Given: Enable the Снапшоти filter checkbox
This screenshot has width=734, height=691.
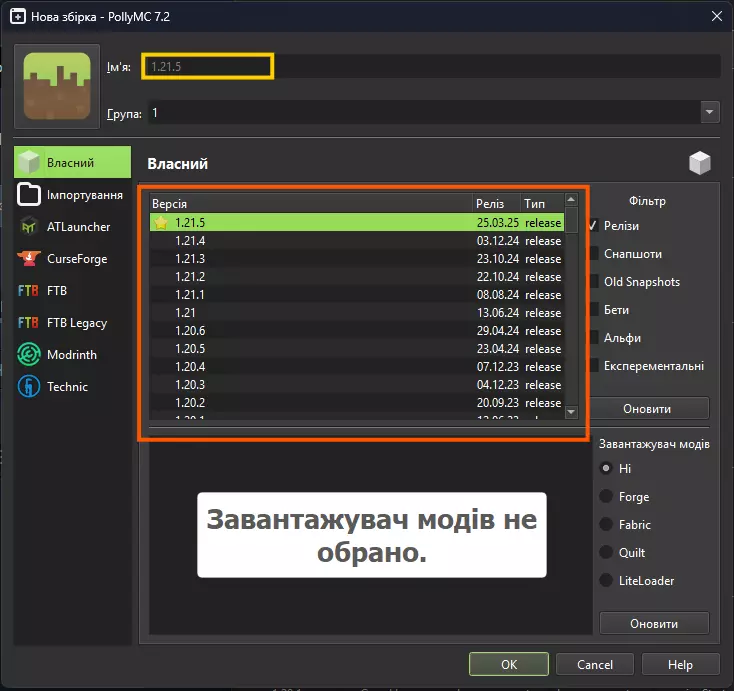Looking at the screenshot, I should 594,254.
